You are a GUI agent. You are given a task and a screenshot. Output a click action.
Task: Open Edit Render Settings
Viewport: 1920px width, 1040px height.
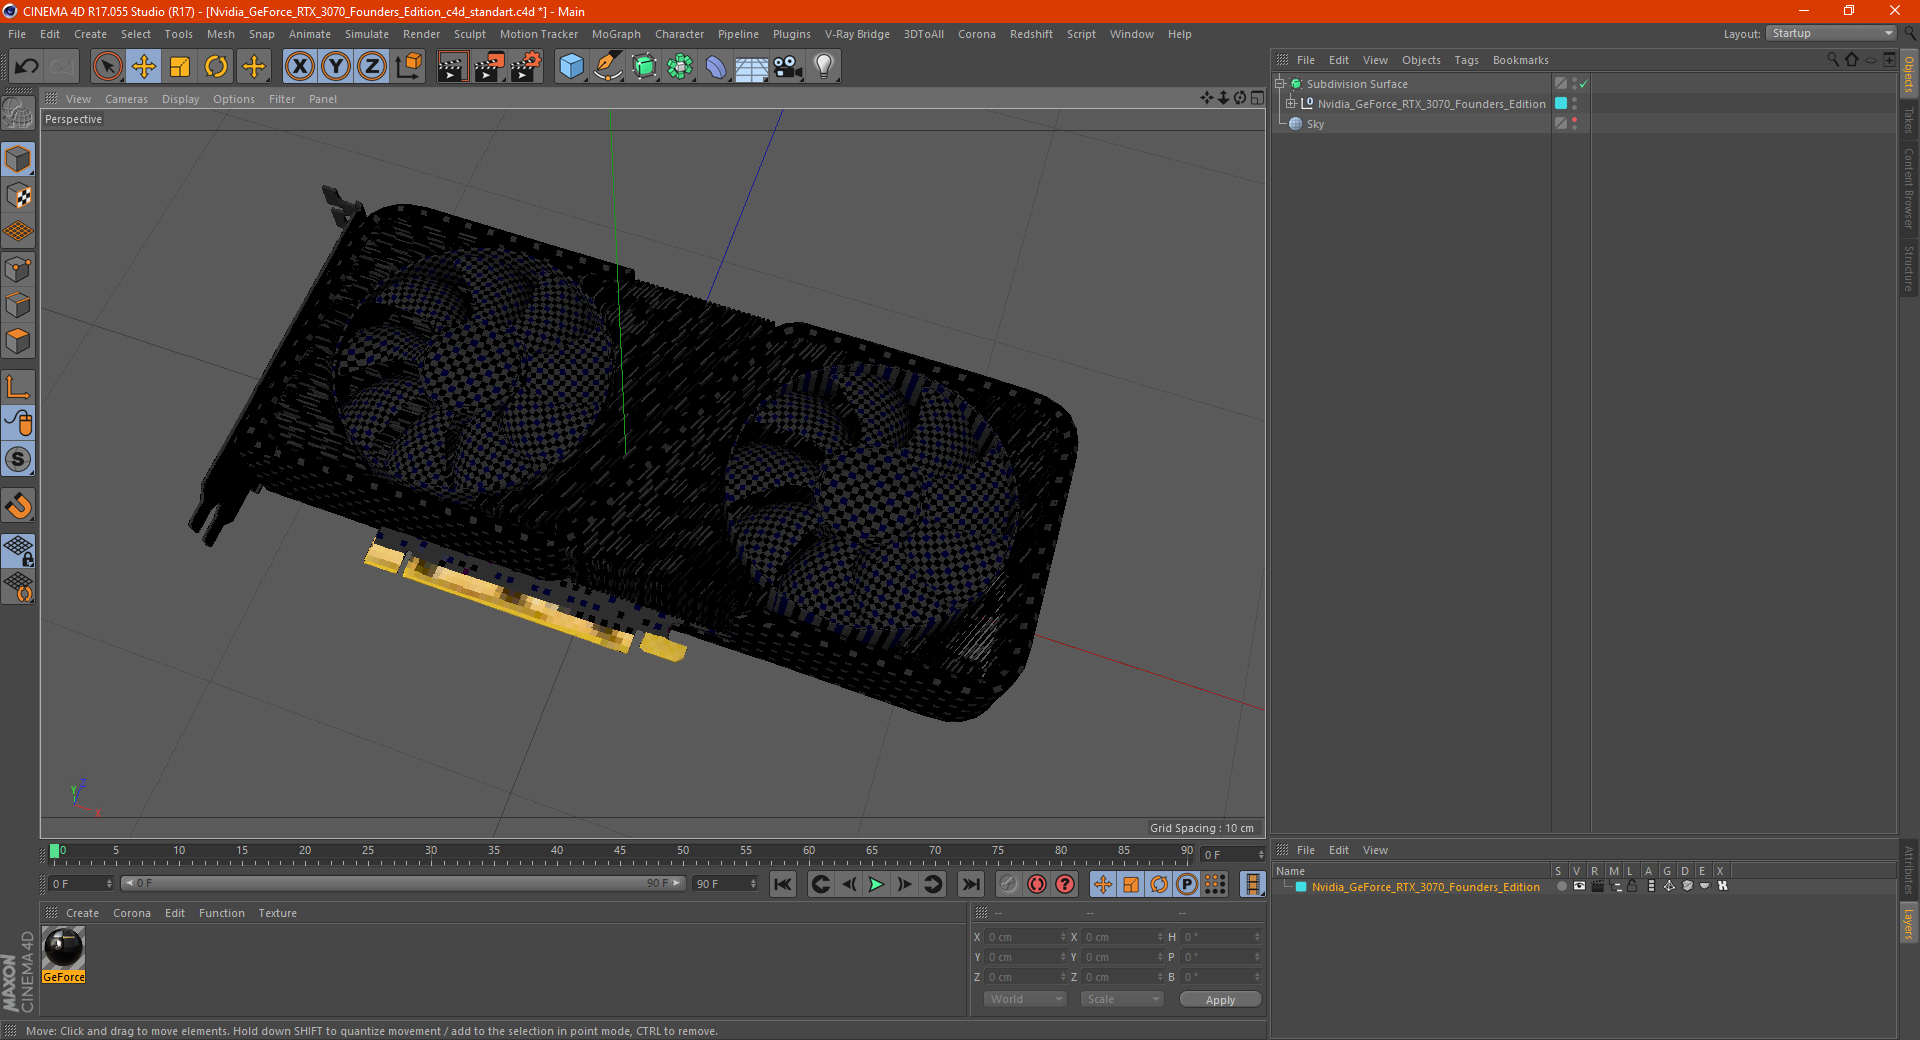click(526, 67)
